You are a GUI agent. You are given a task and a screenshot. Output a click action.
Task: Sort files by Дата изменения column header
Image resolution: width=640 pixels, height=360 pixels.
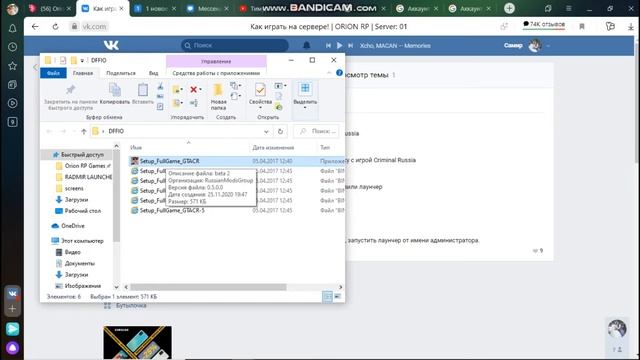[273, 148]
